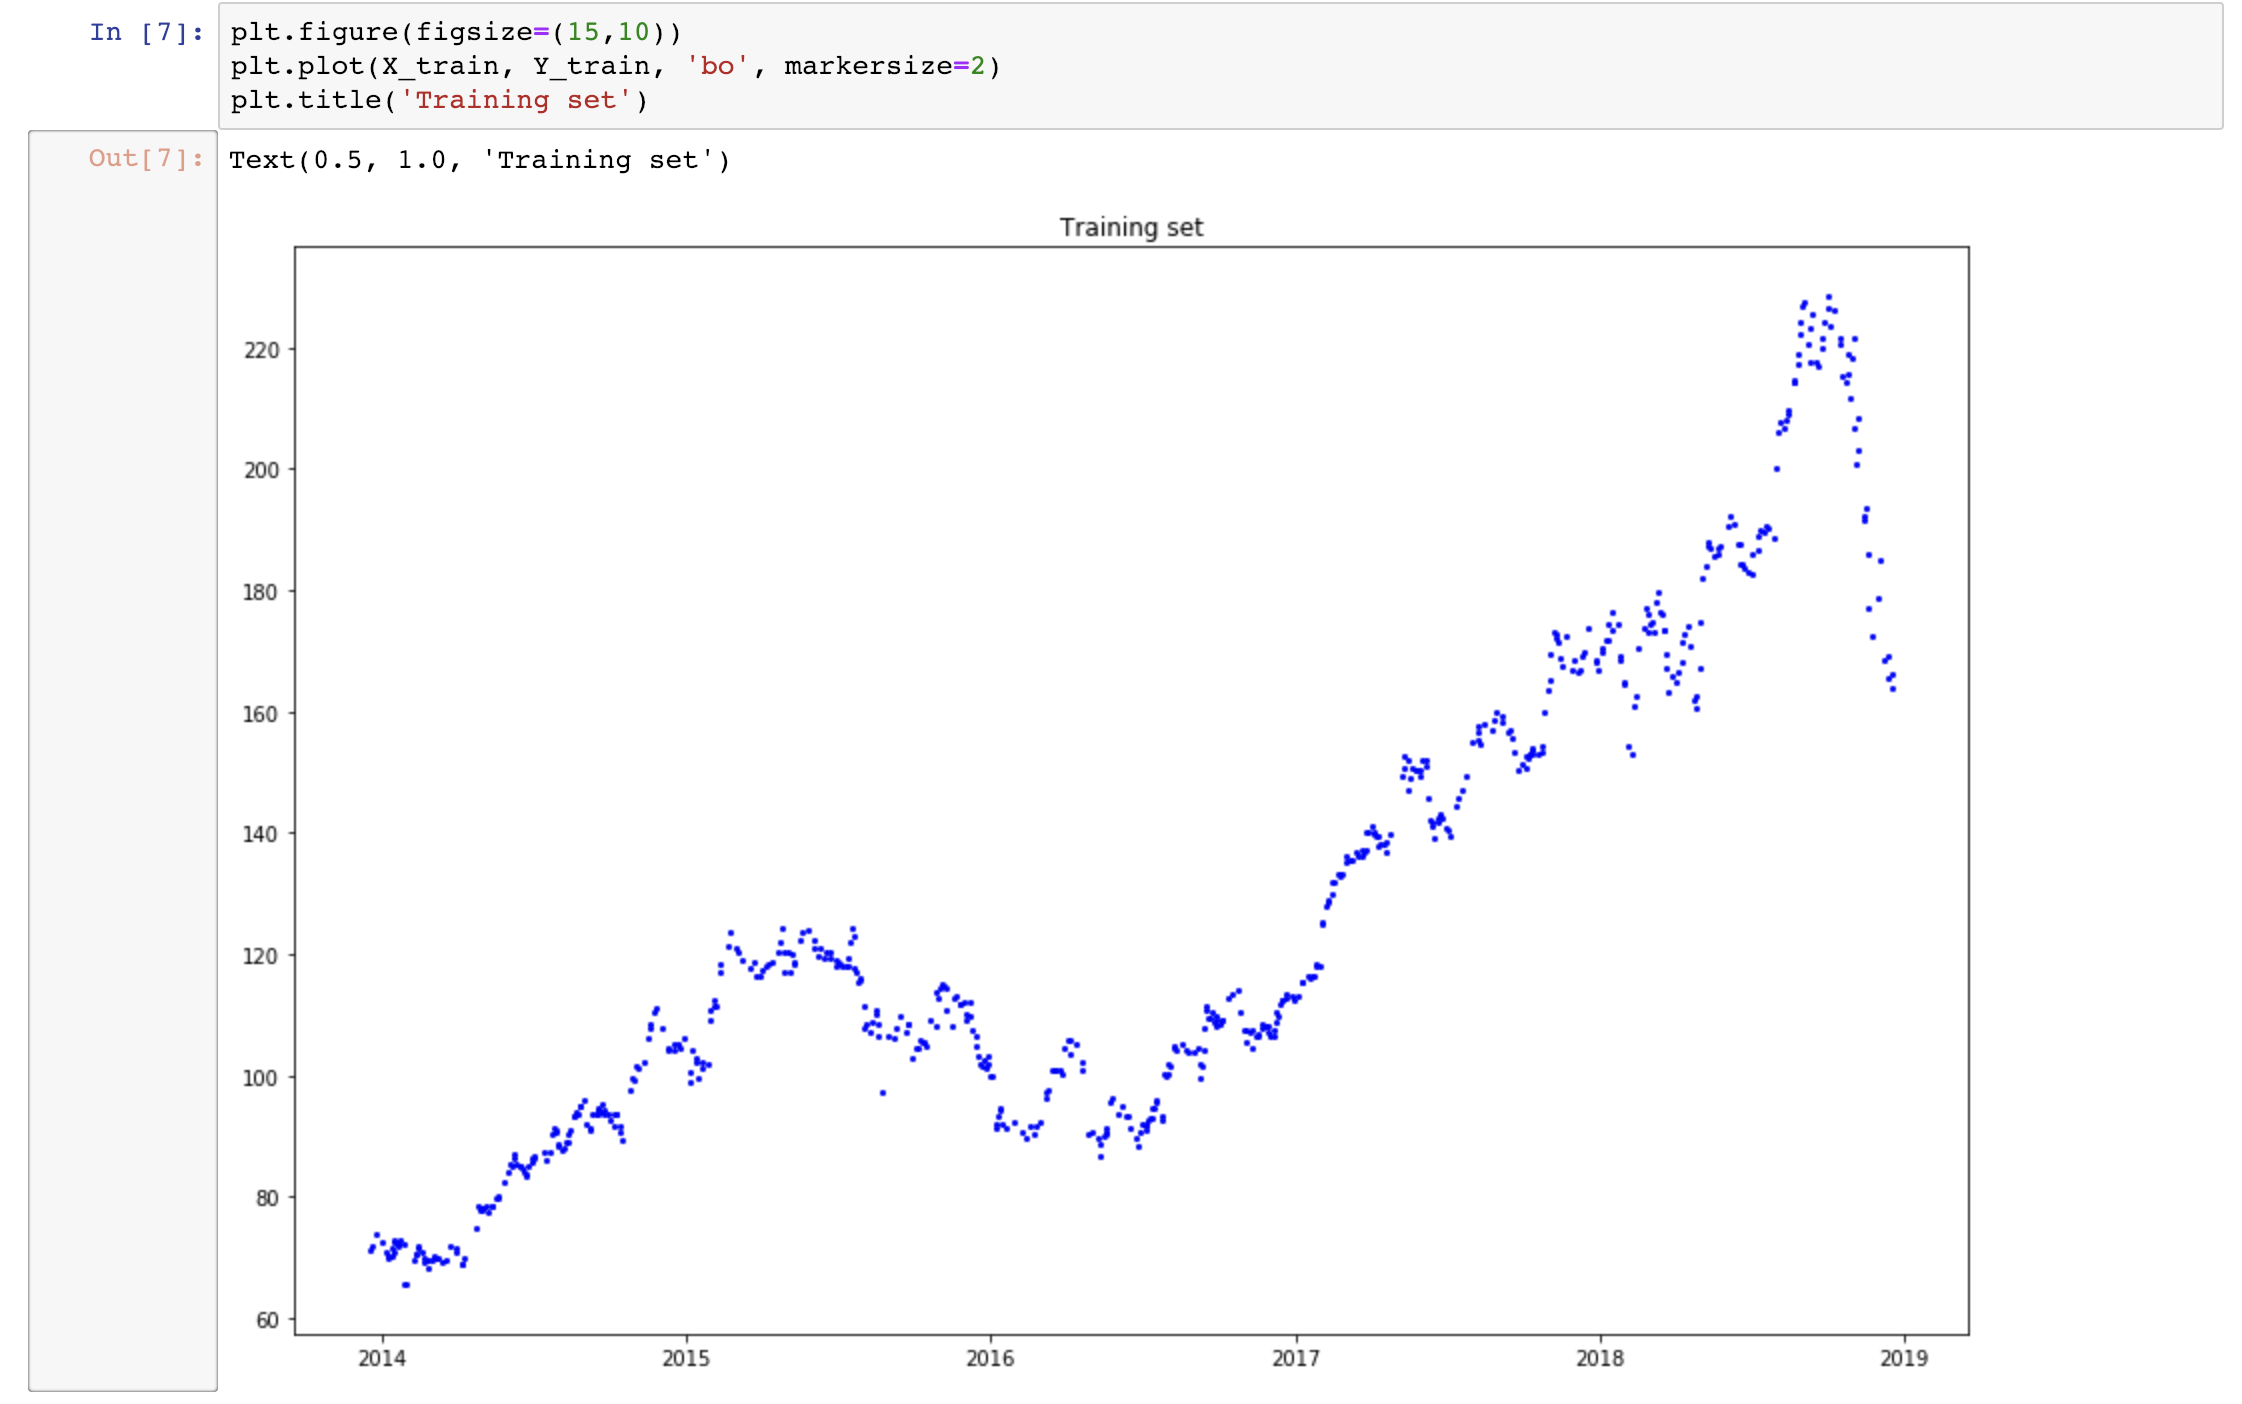Click the markersize keyword in the code
Viewport: 2242px width, 1404px height.
[867, 67]
